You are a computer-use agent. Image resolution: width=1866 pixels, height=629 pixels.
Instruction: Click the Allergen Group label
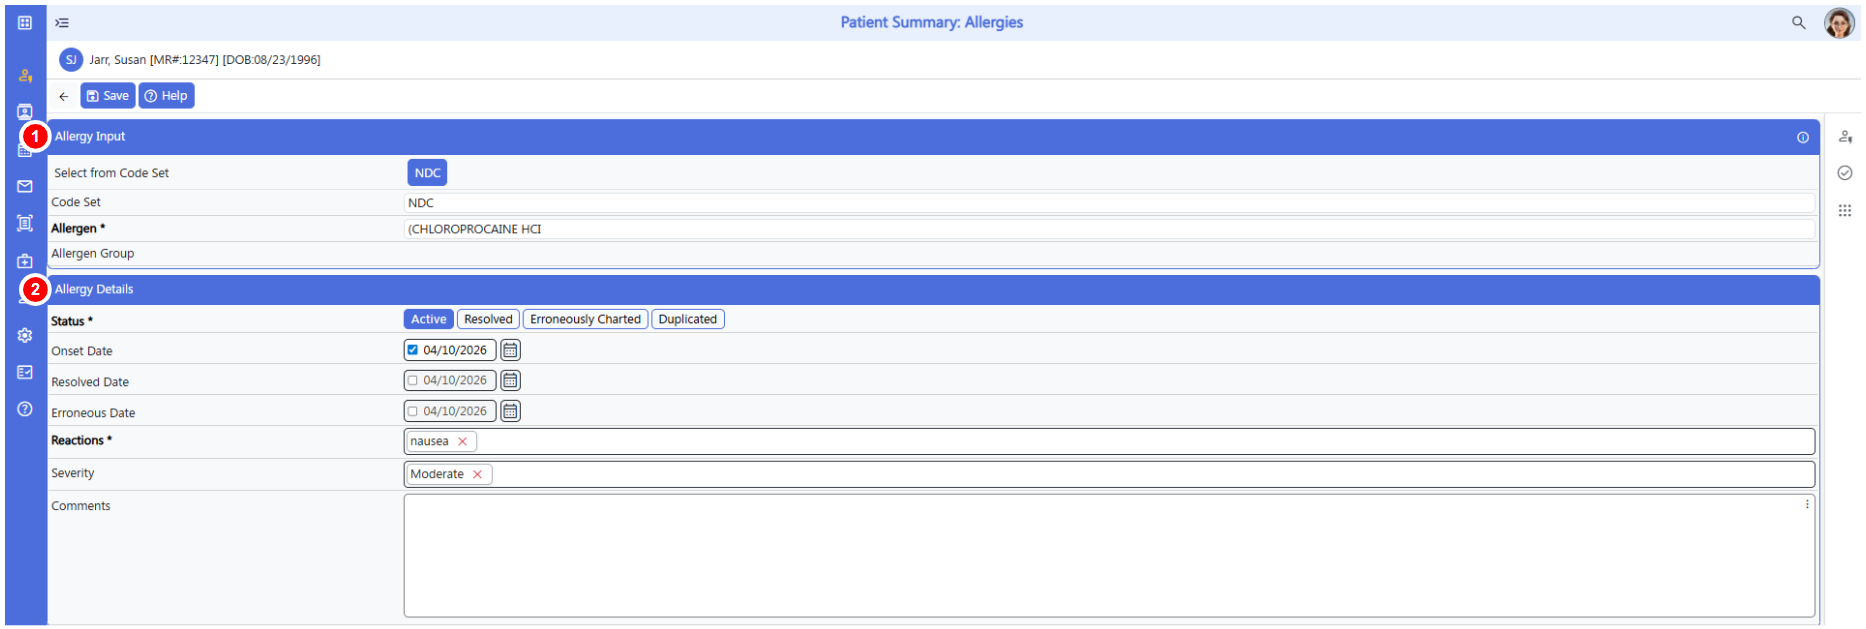click(x=93, y=254)
